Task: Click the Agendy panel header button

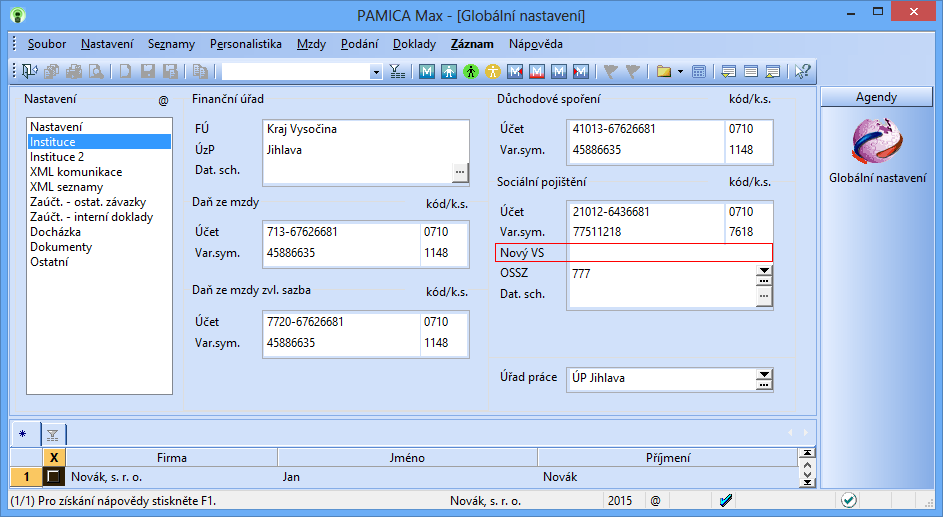Action: [876, 97]
